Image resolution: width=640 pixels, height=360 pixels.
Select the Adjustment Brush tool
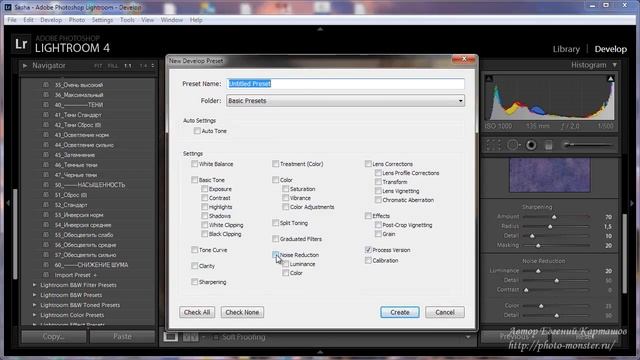point(588,144)
